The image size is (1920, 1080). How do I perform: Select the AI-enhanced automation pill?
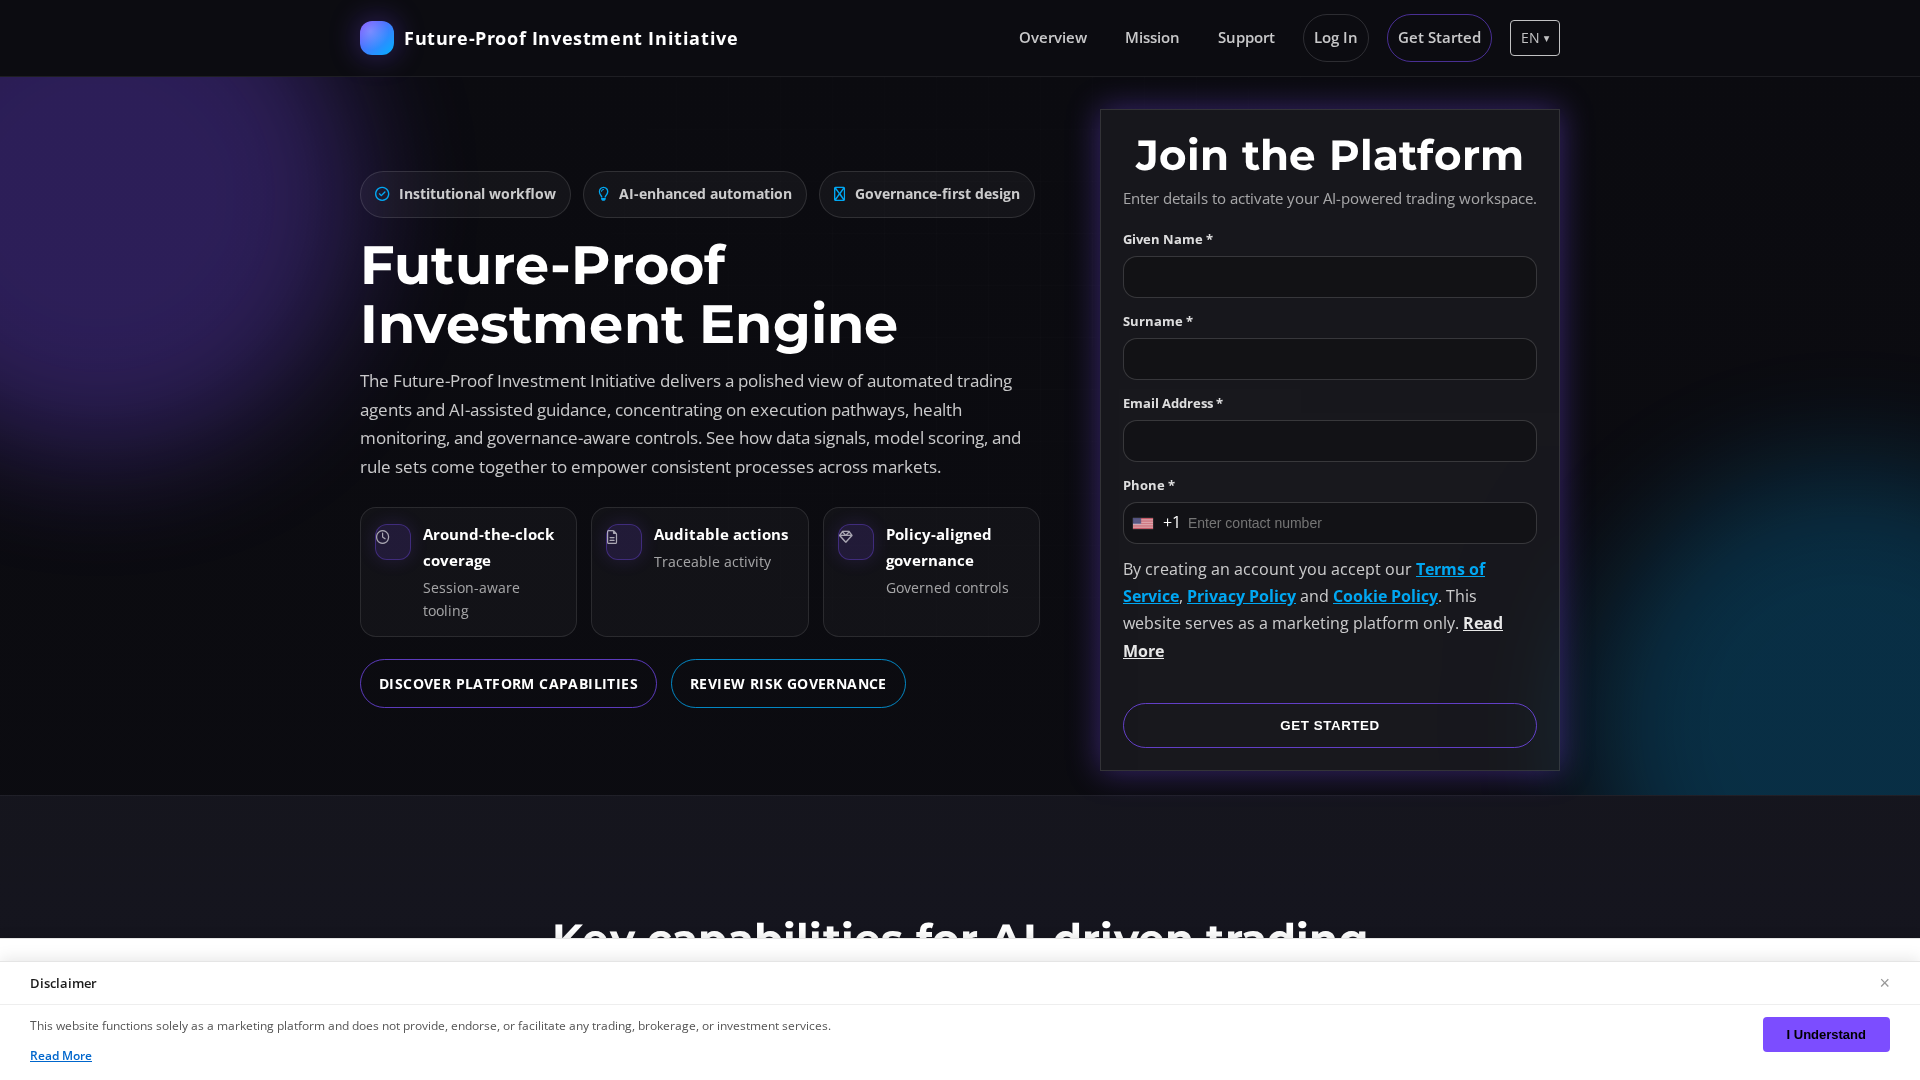coord(695,194)
